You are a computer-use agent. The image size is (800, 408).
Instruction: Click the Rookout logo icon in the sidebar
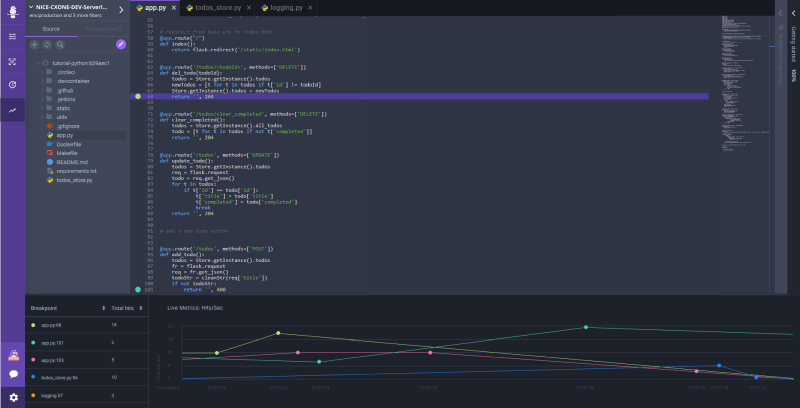[12, 12]
